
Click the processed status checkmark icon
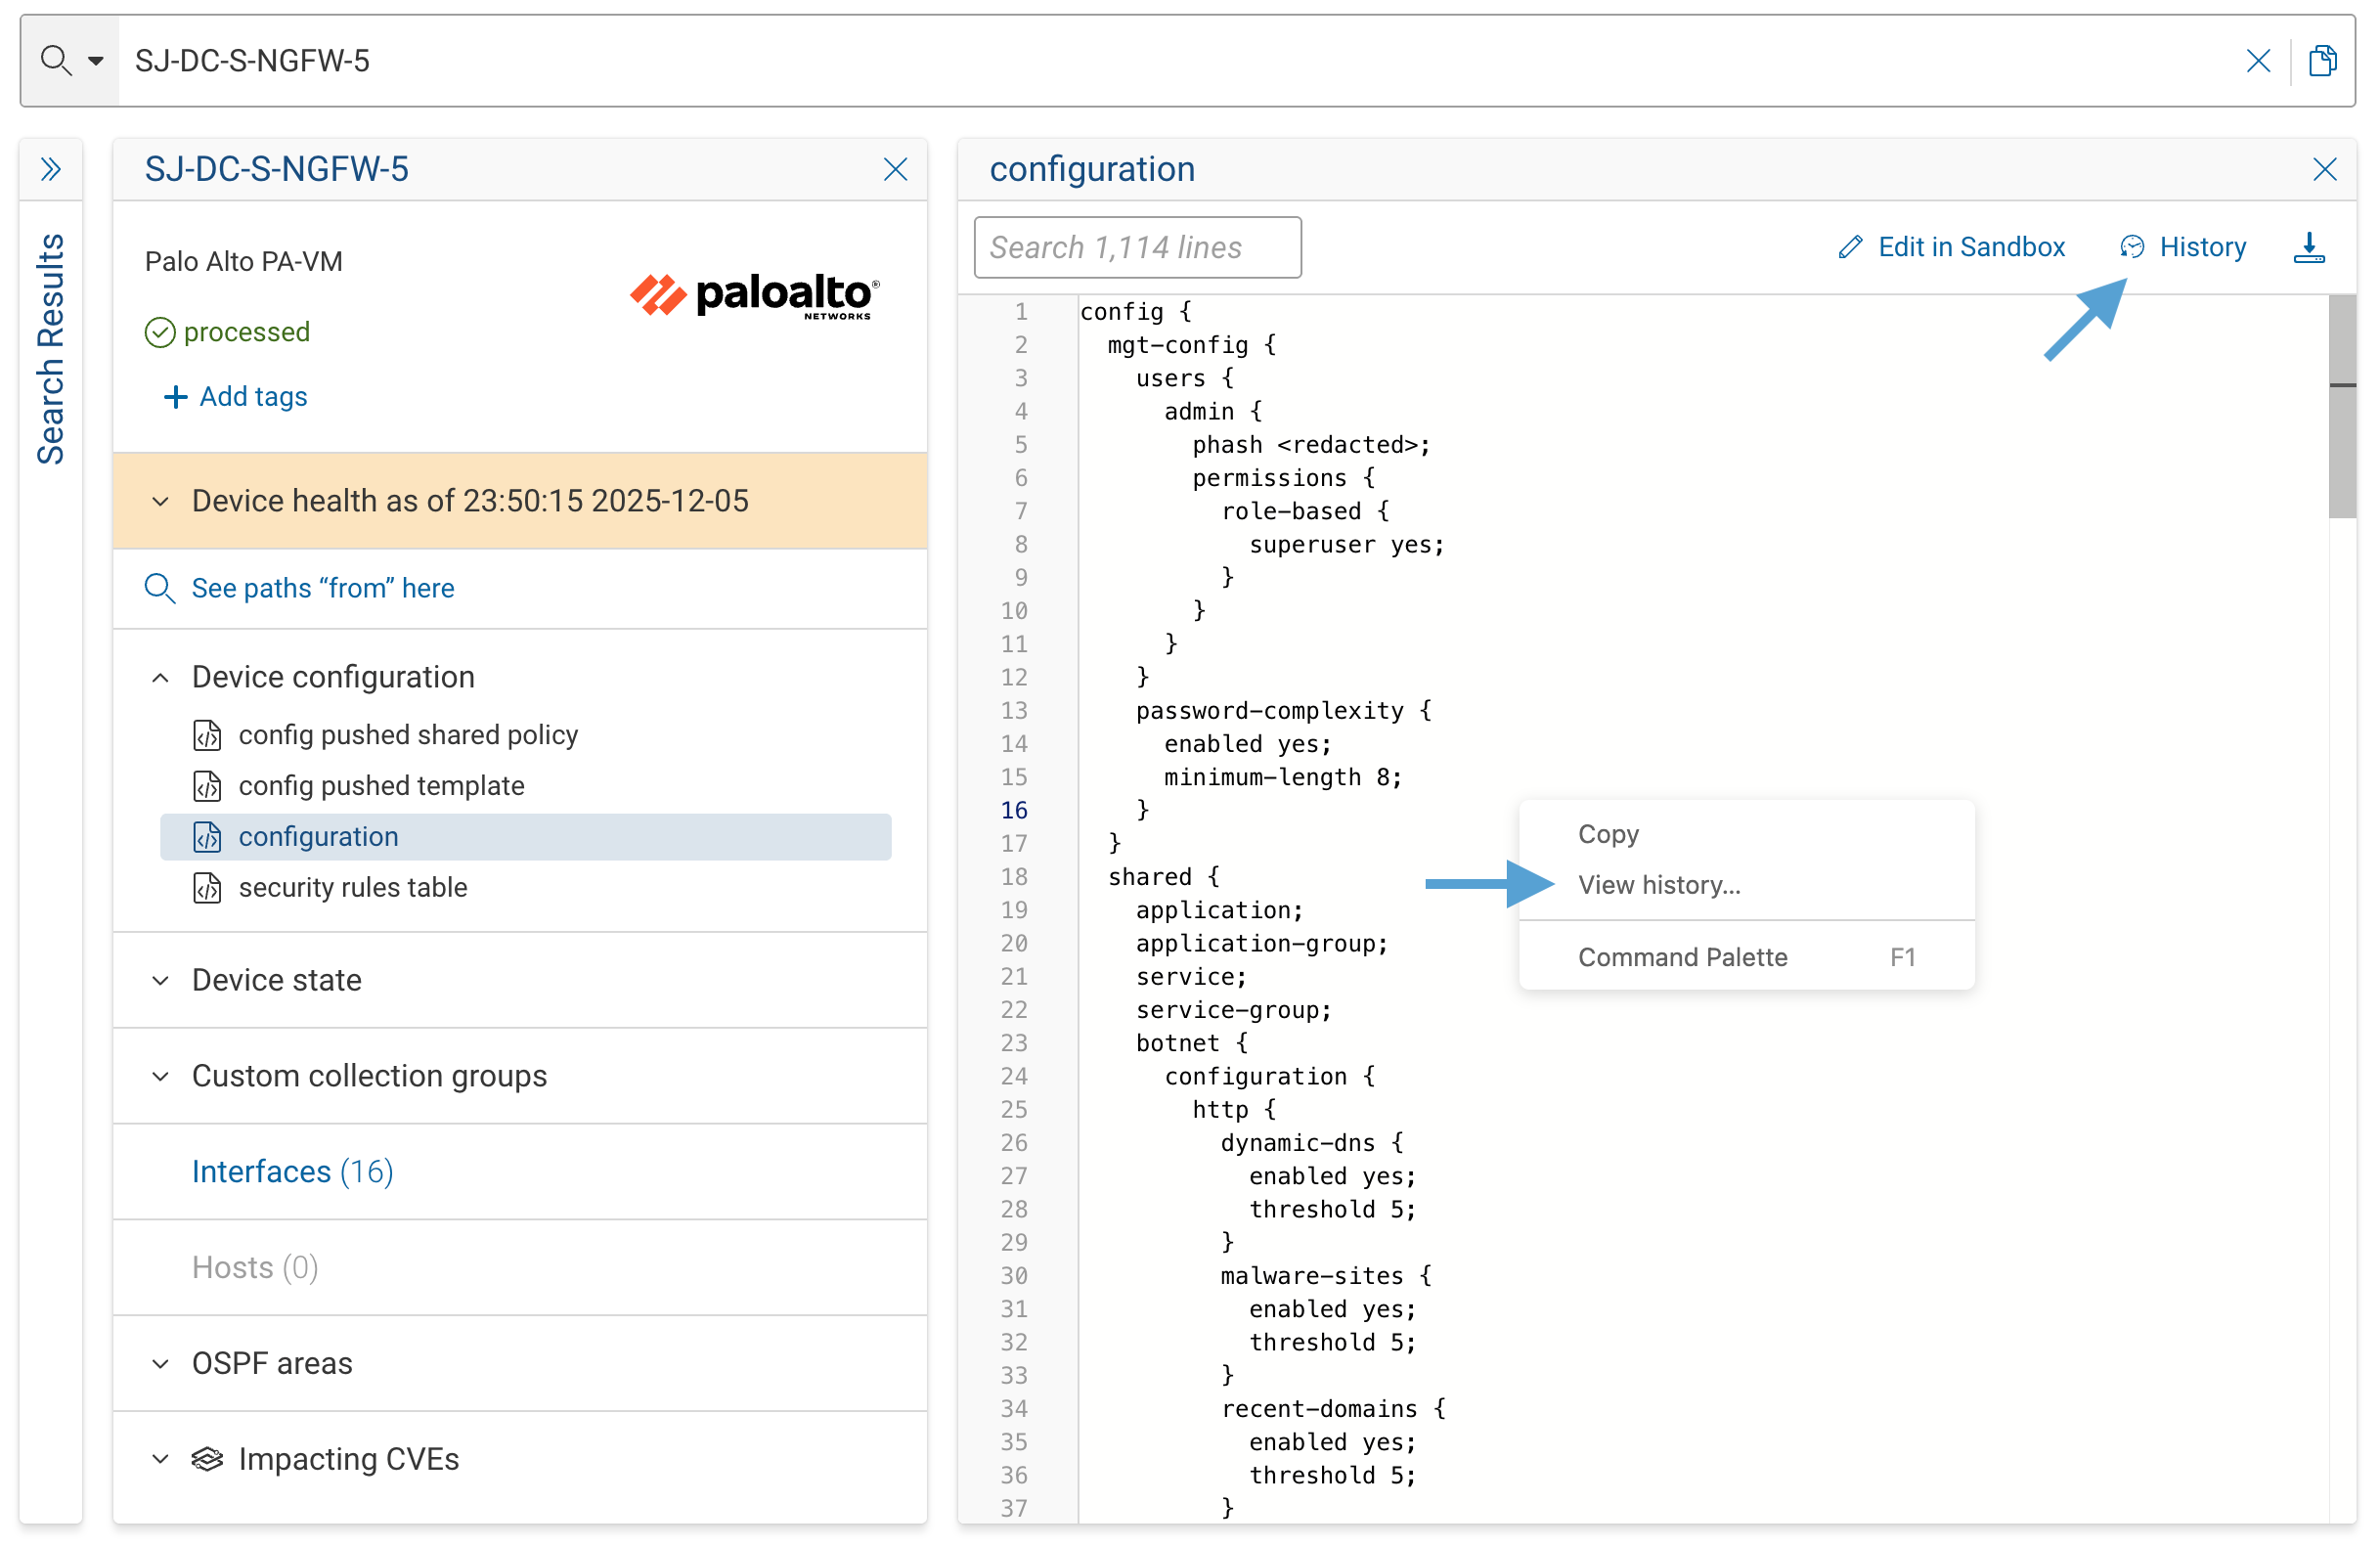click(x=161, y=331)
